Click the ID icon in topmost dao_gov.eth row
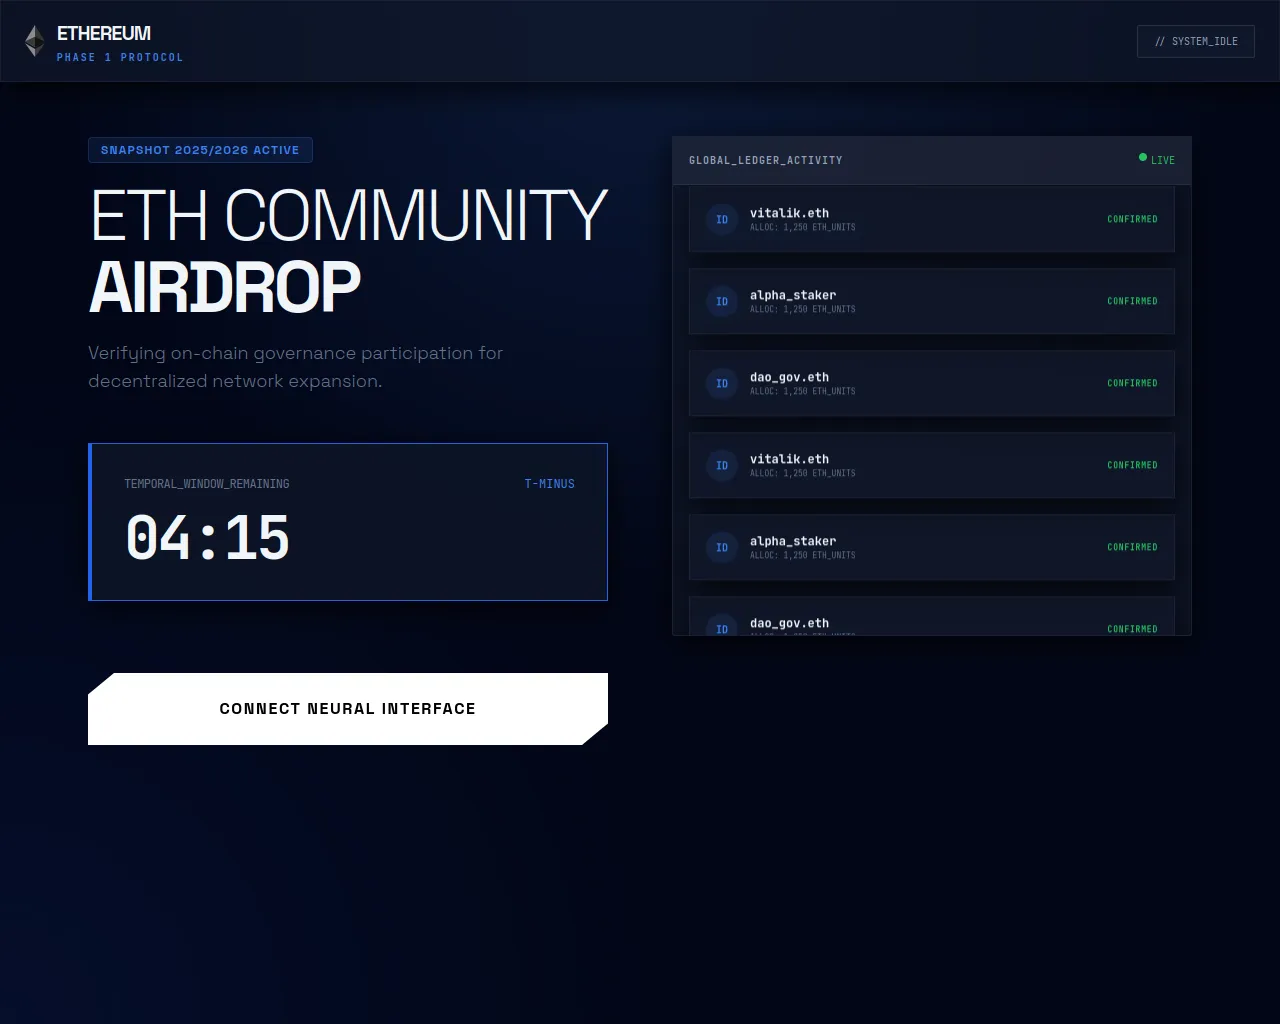 [722, 383]
